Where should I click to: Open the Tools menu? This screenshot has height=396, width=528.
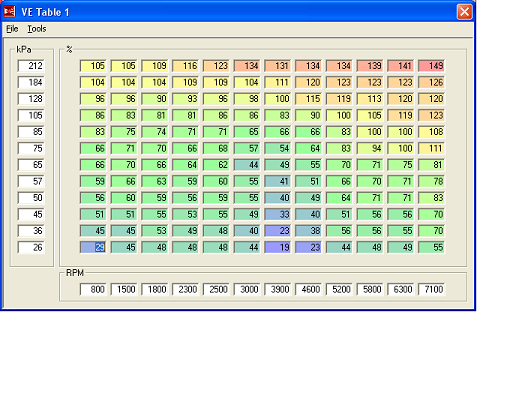coord(37,29)
